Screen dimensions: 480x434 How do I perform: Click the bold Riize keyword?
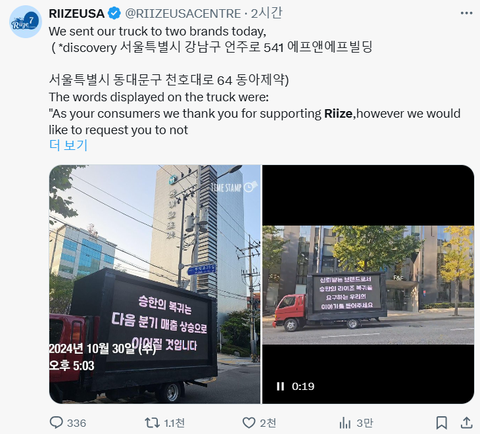338,114
